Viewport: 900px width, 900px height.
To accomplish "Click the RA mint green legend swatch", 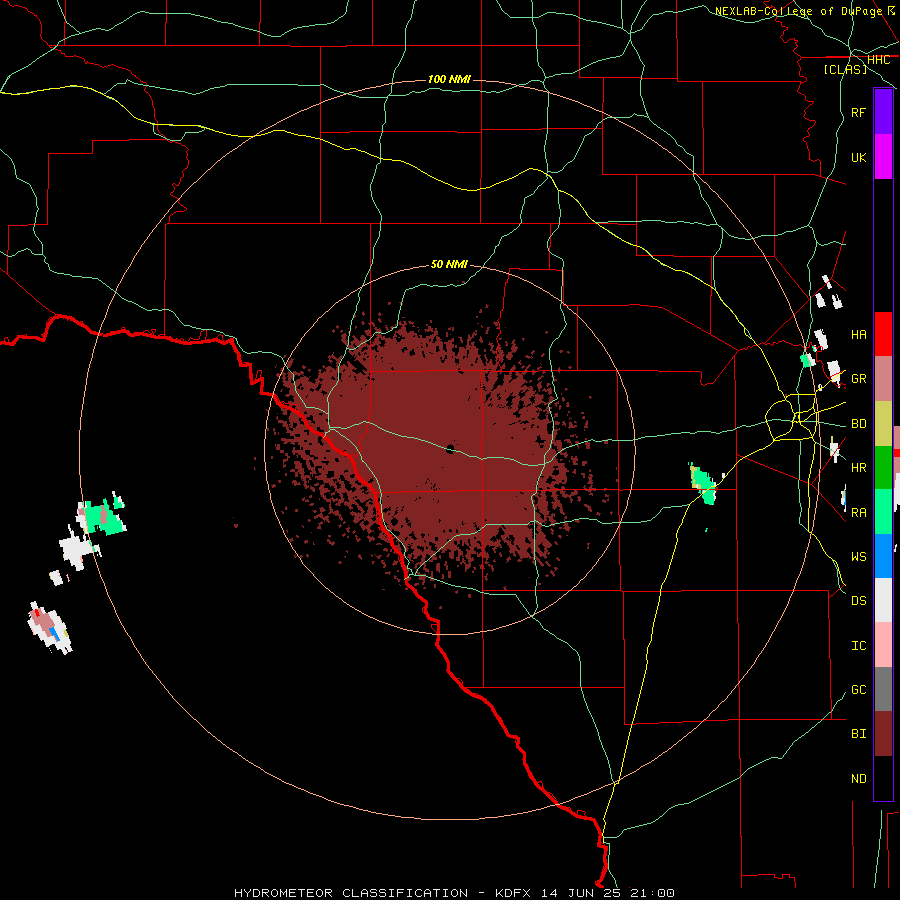I will [883, 512].
